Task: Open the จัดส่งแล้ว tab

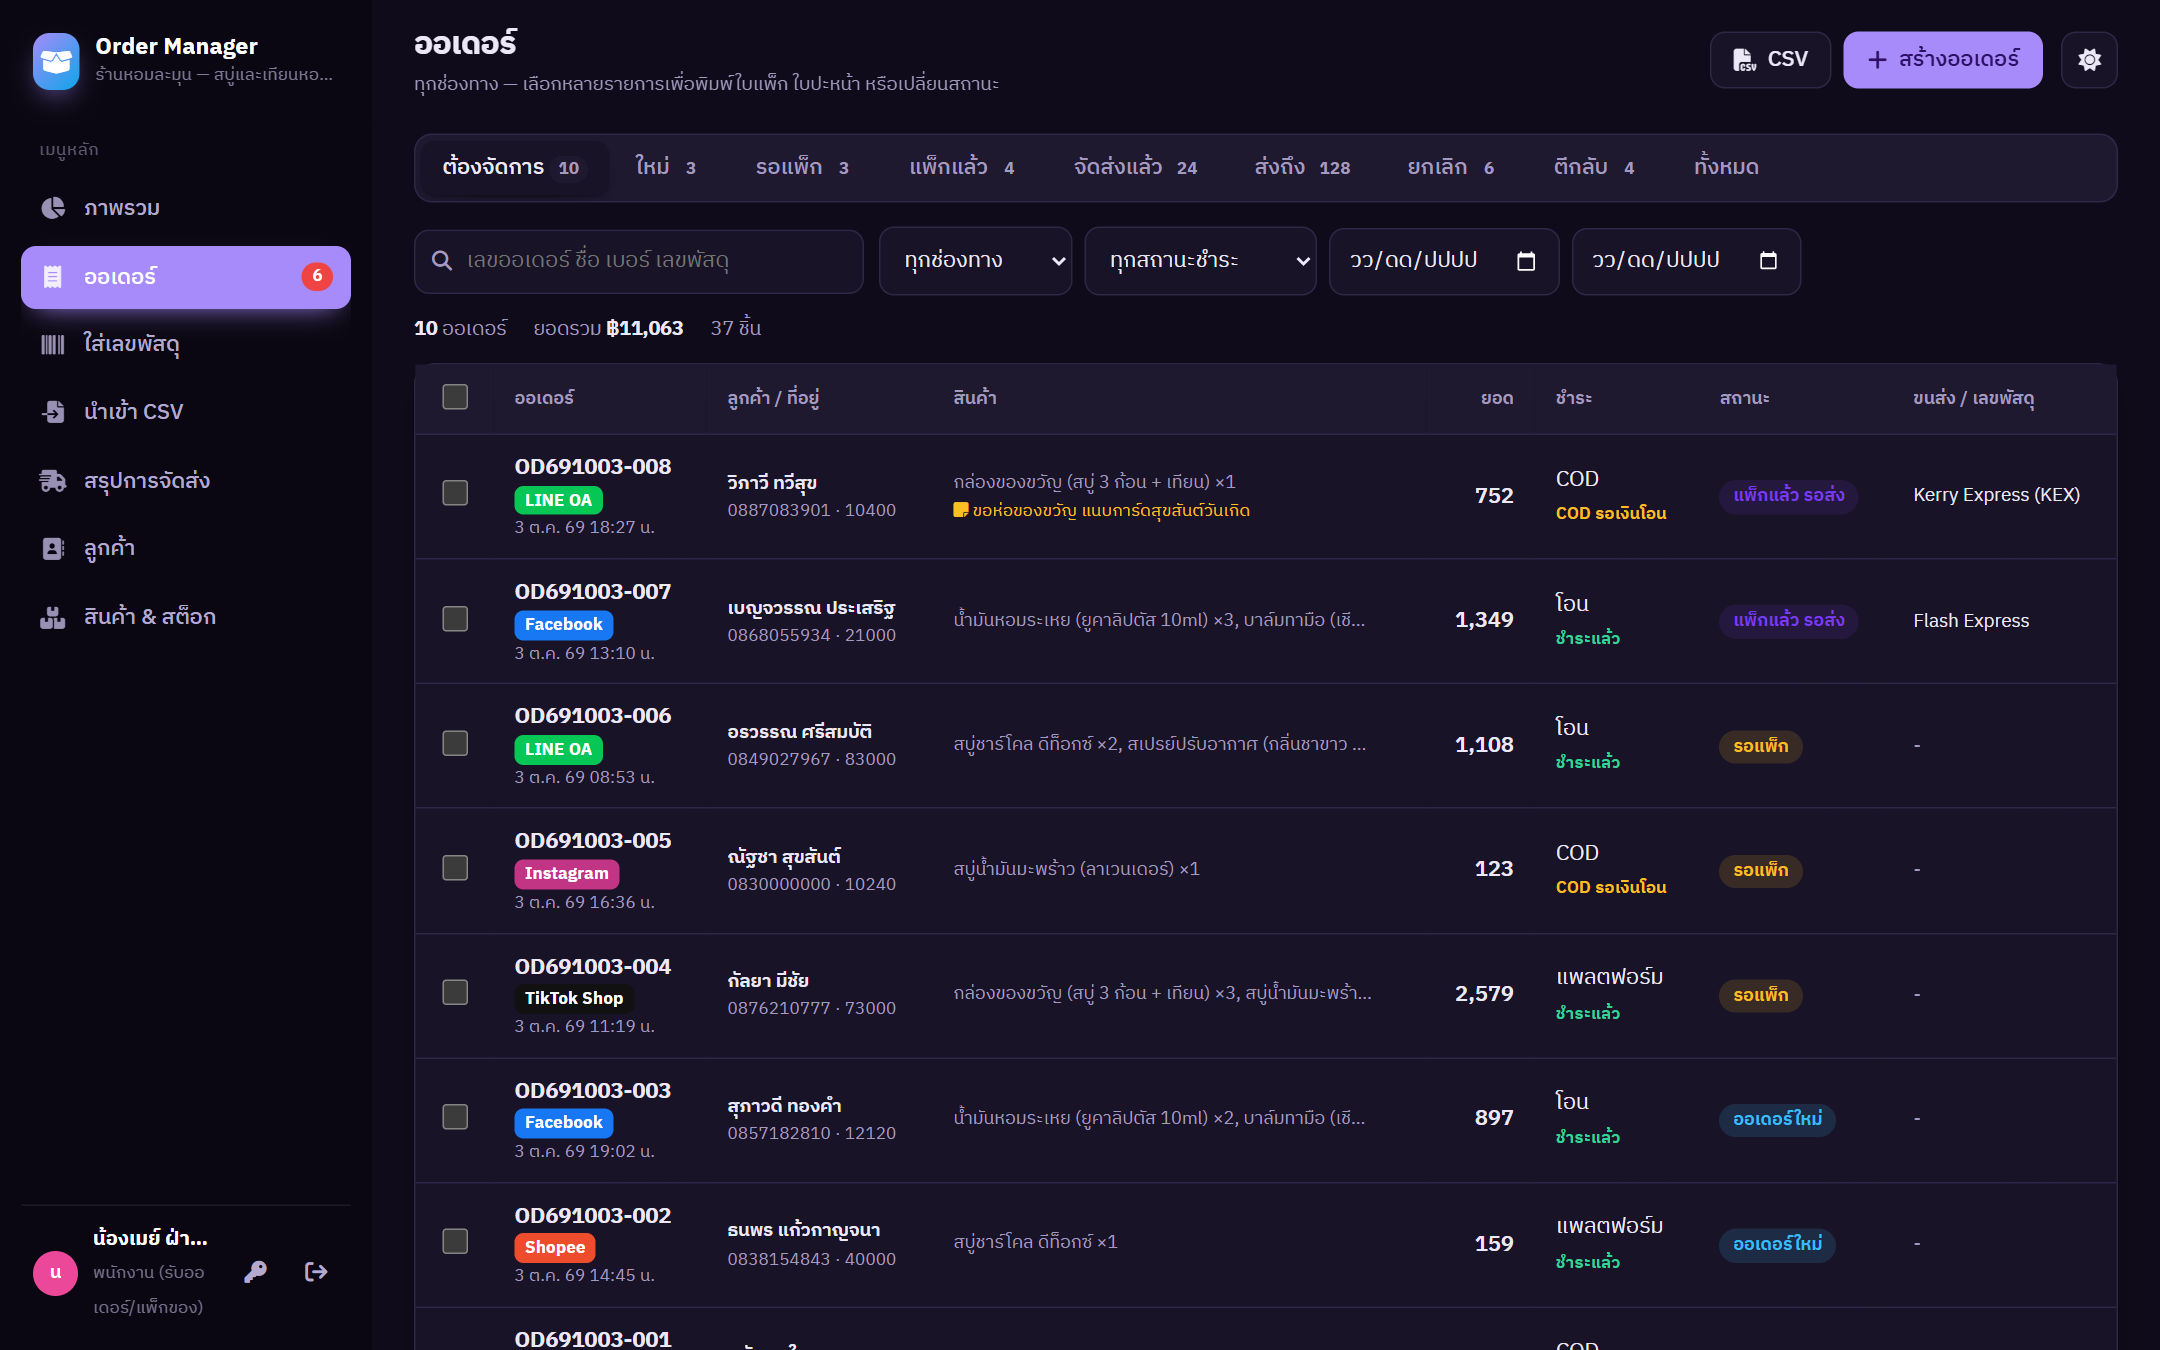Action: coord(1135,167)
